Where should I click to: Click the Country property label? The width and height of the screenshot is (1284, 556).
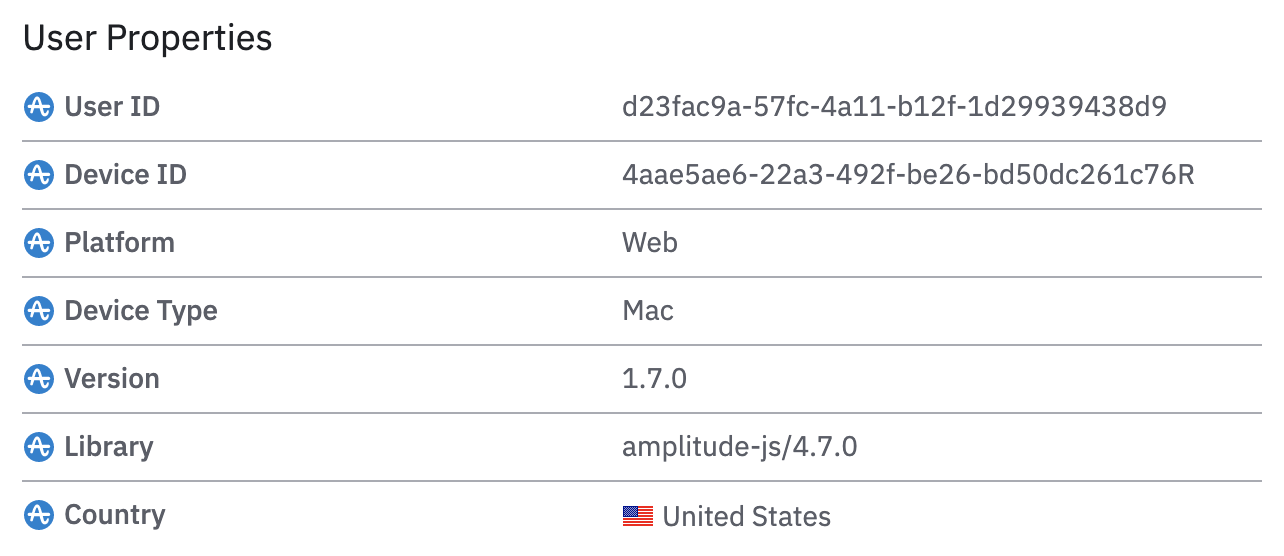click(114, 515)
